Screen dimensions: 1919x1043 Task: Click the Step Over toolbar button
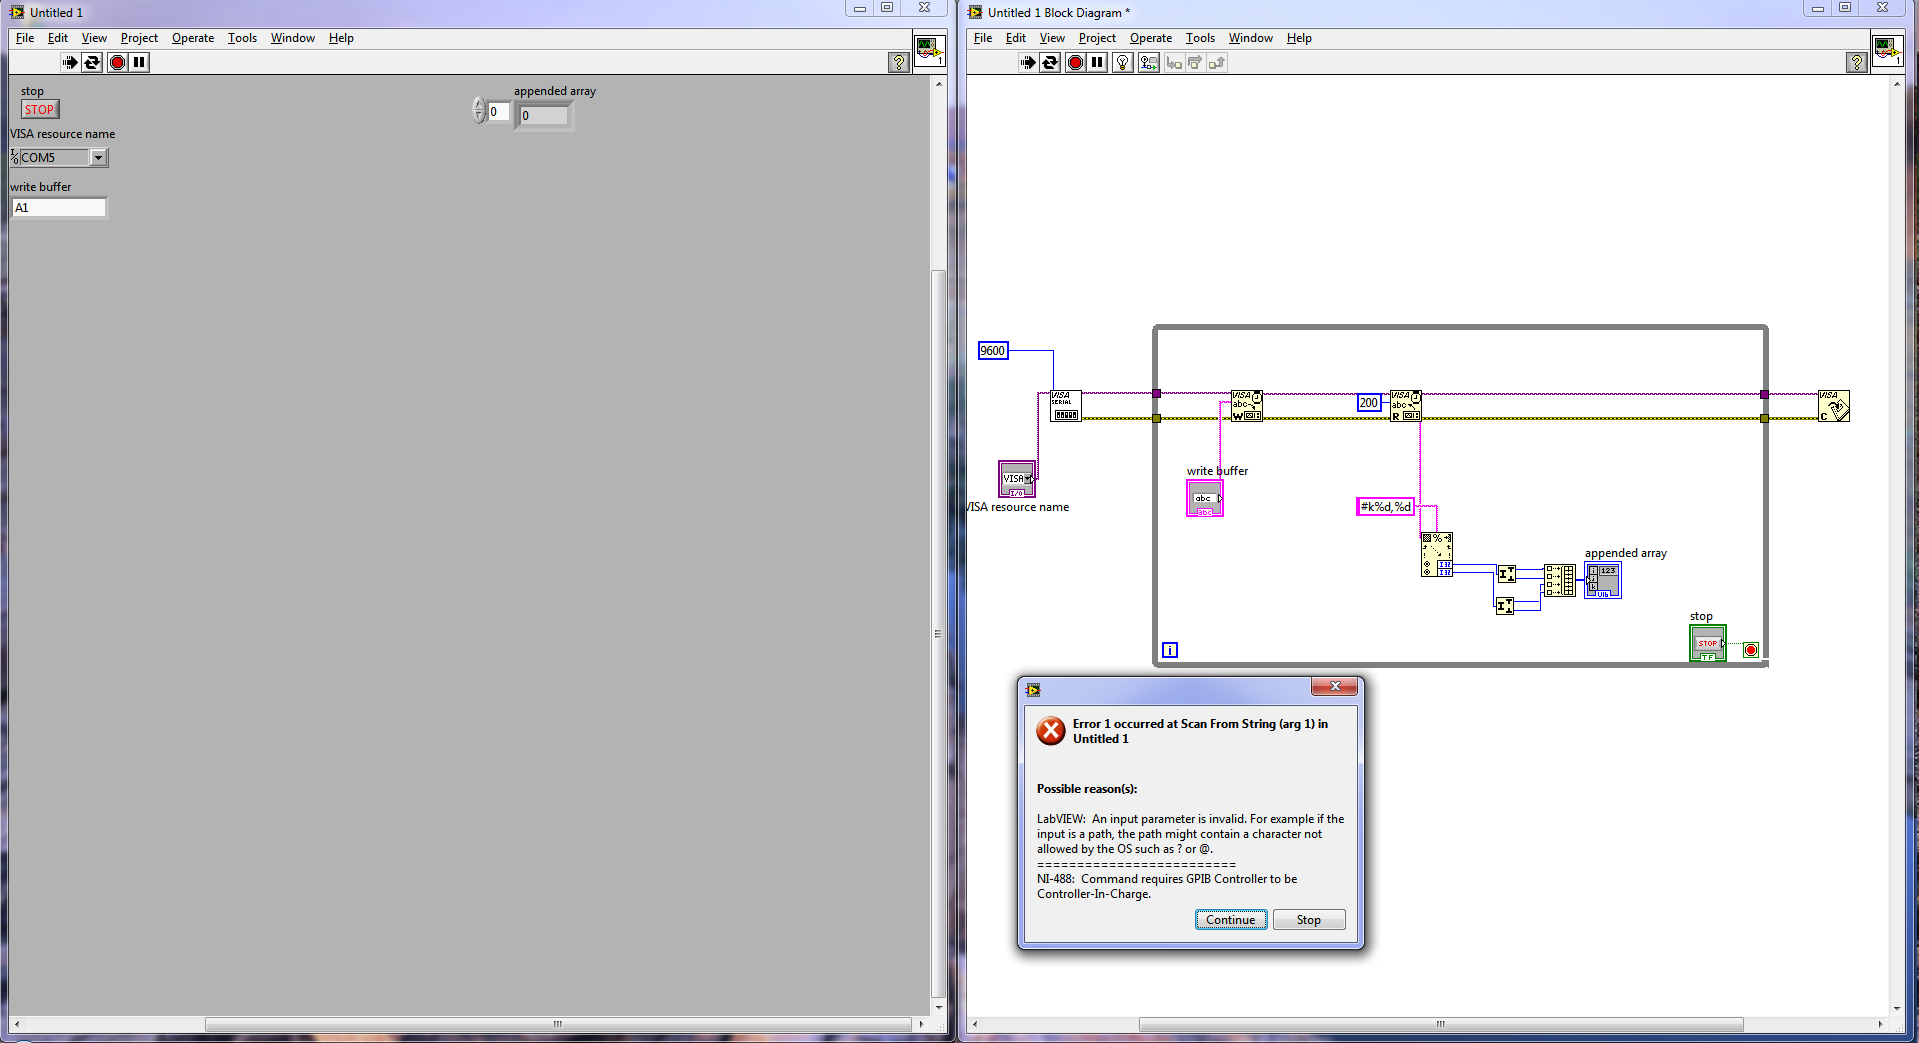click(1195, 63)
